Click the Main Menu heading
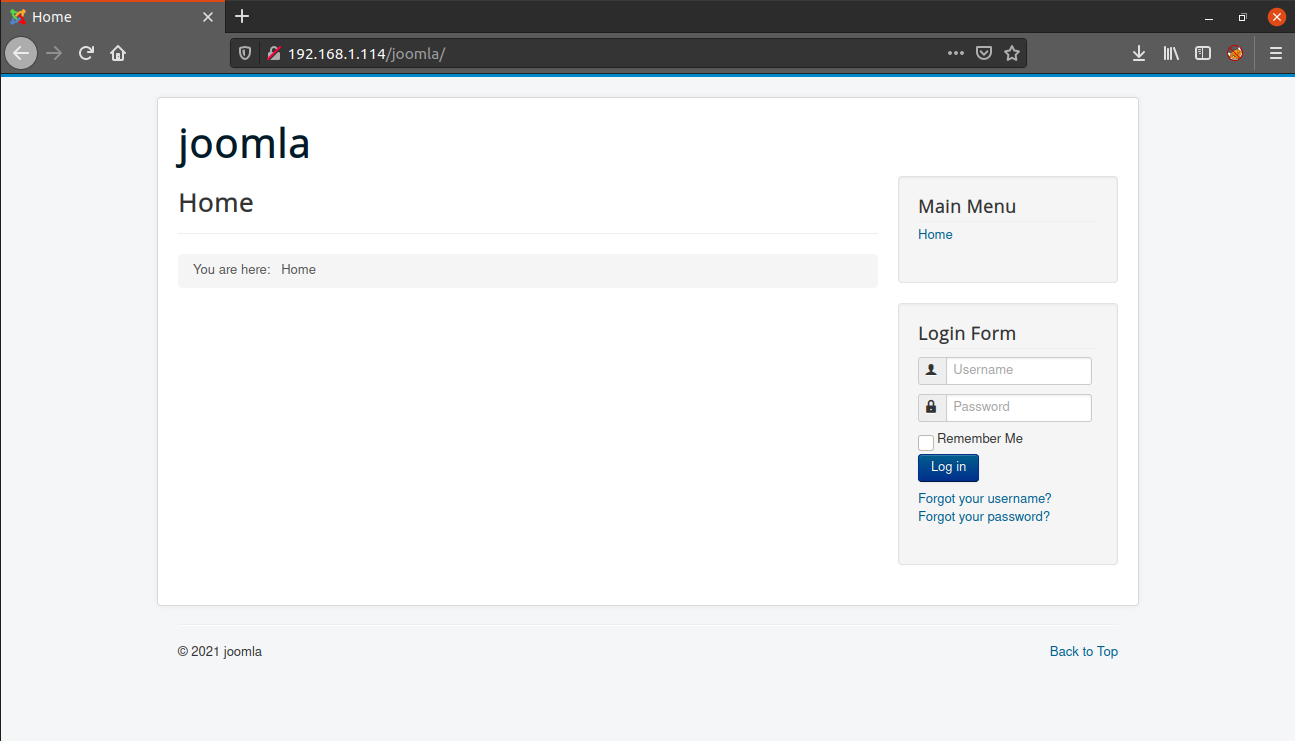 coord(967,206)
